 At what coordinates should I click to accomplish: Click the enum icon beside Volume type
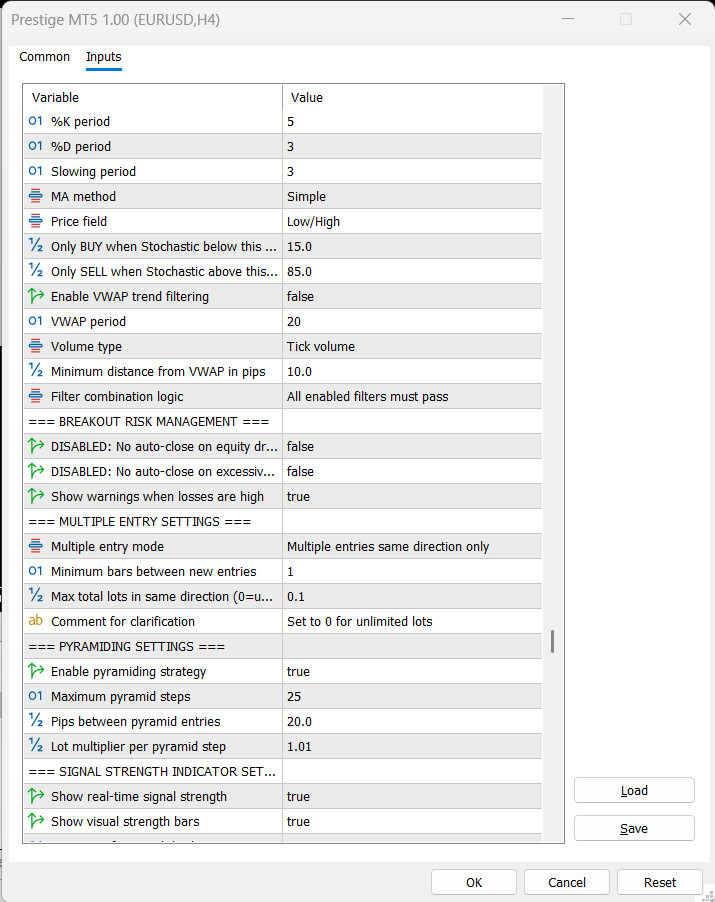[x=36, y=346]
